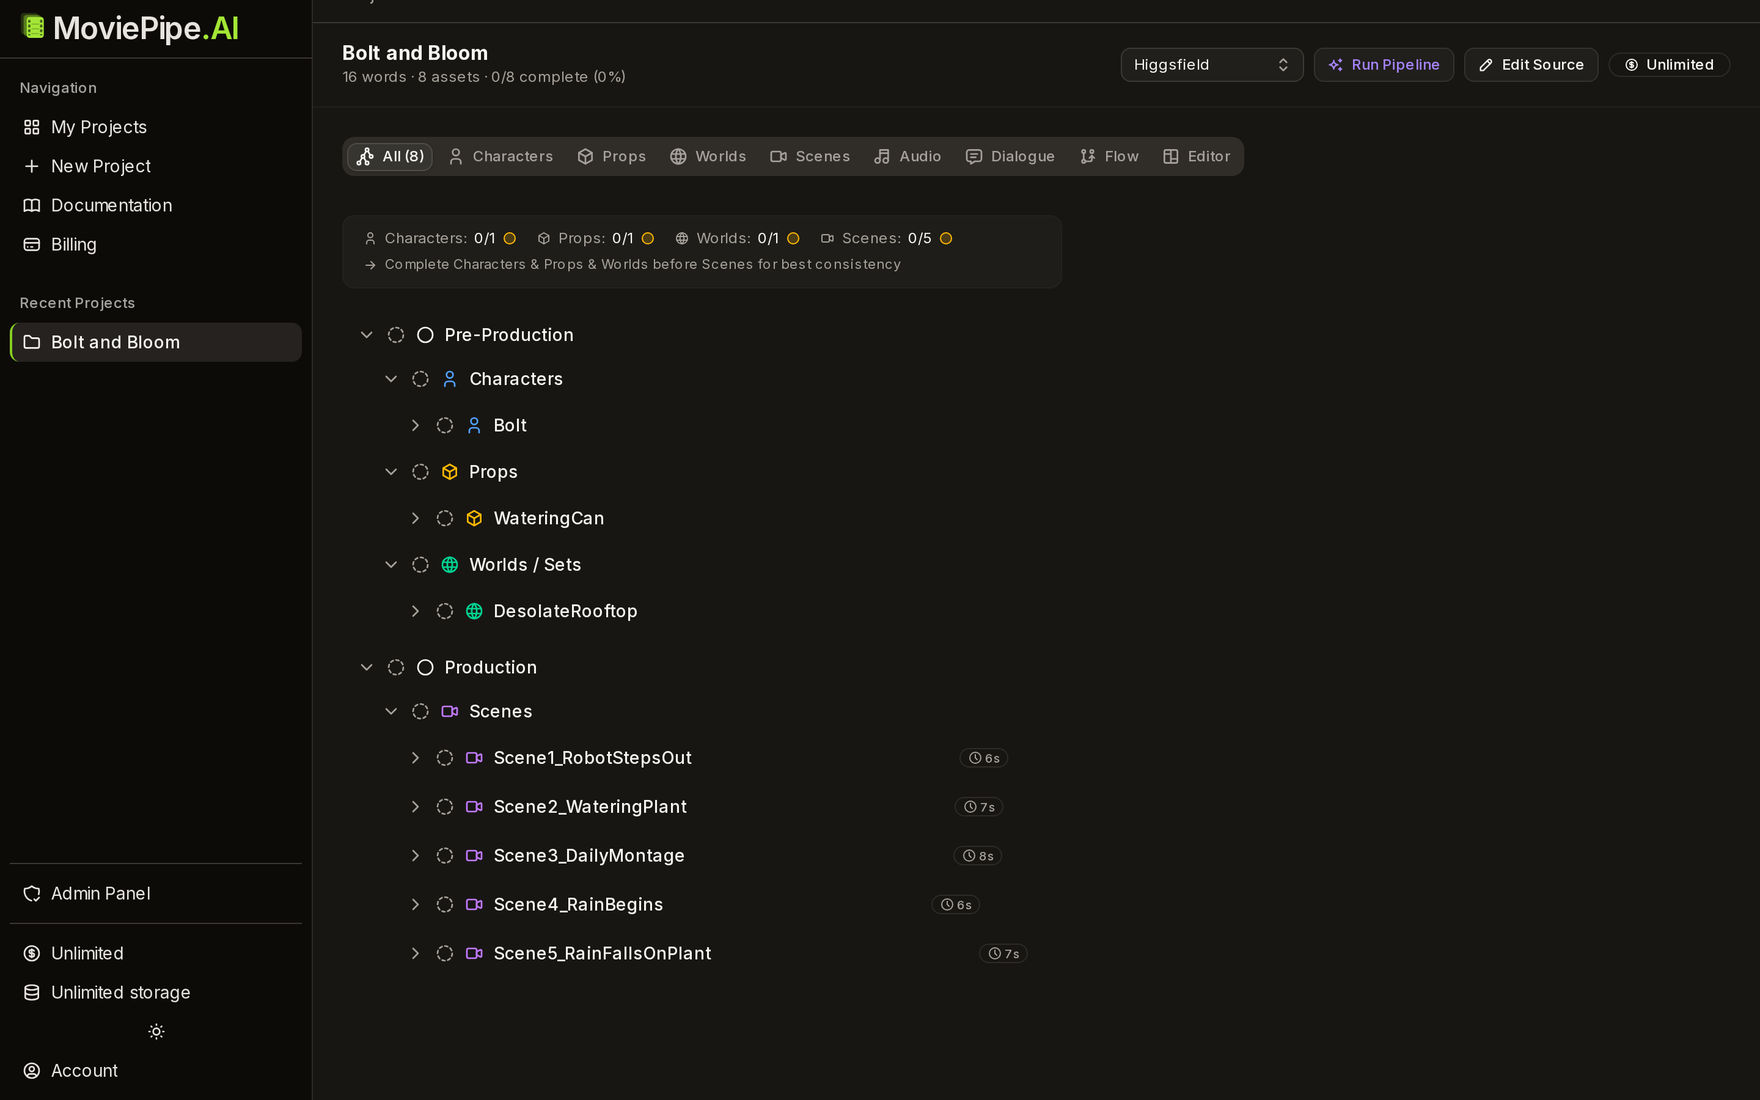This screenshot has height=1100, width=1760.
Task: Click the 6s duration badge for Scene1_RobotStepsOut
Action: tap(983, 758)
